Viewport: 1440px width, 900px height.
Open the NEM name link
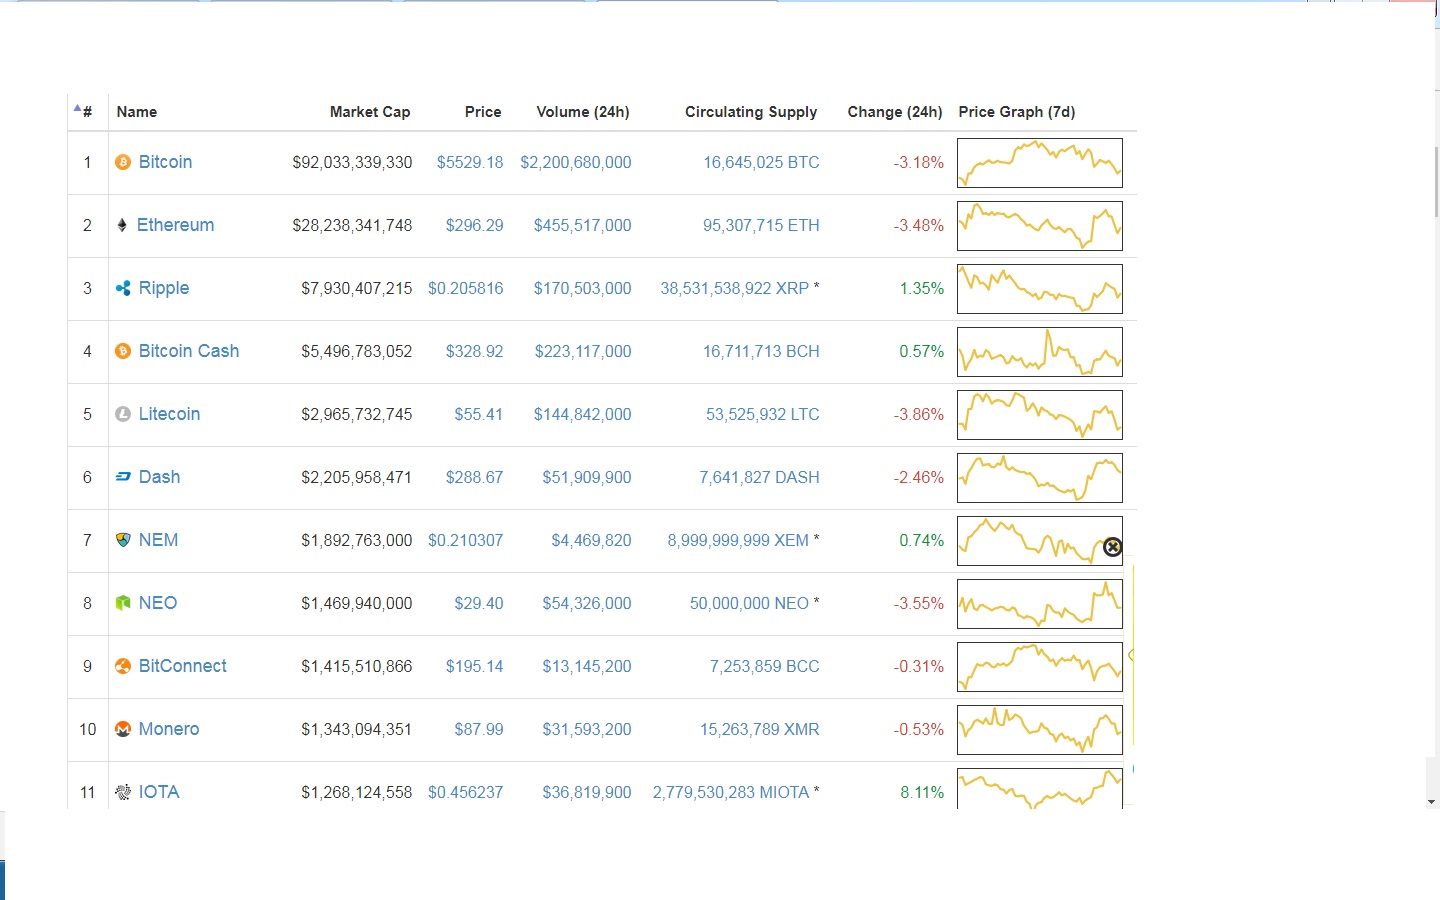[158, 540]
